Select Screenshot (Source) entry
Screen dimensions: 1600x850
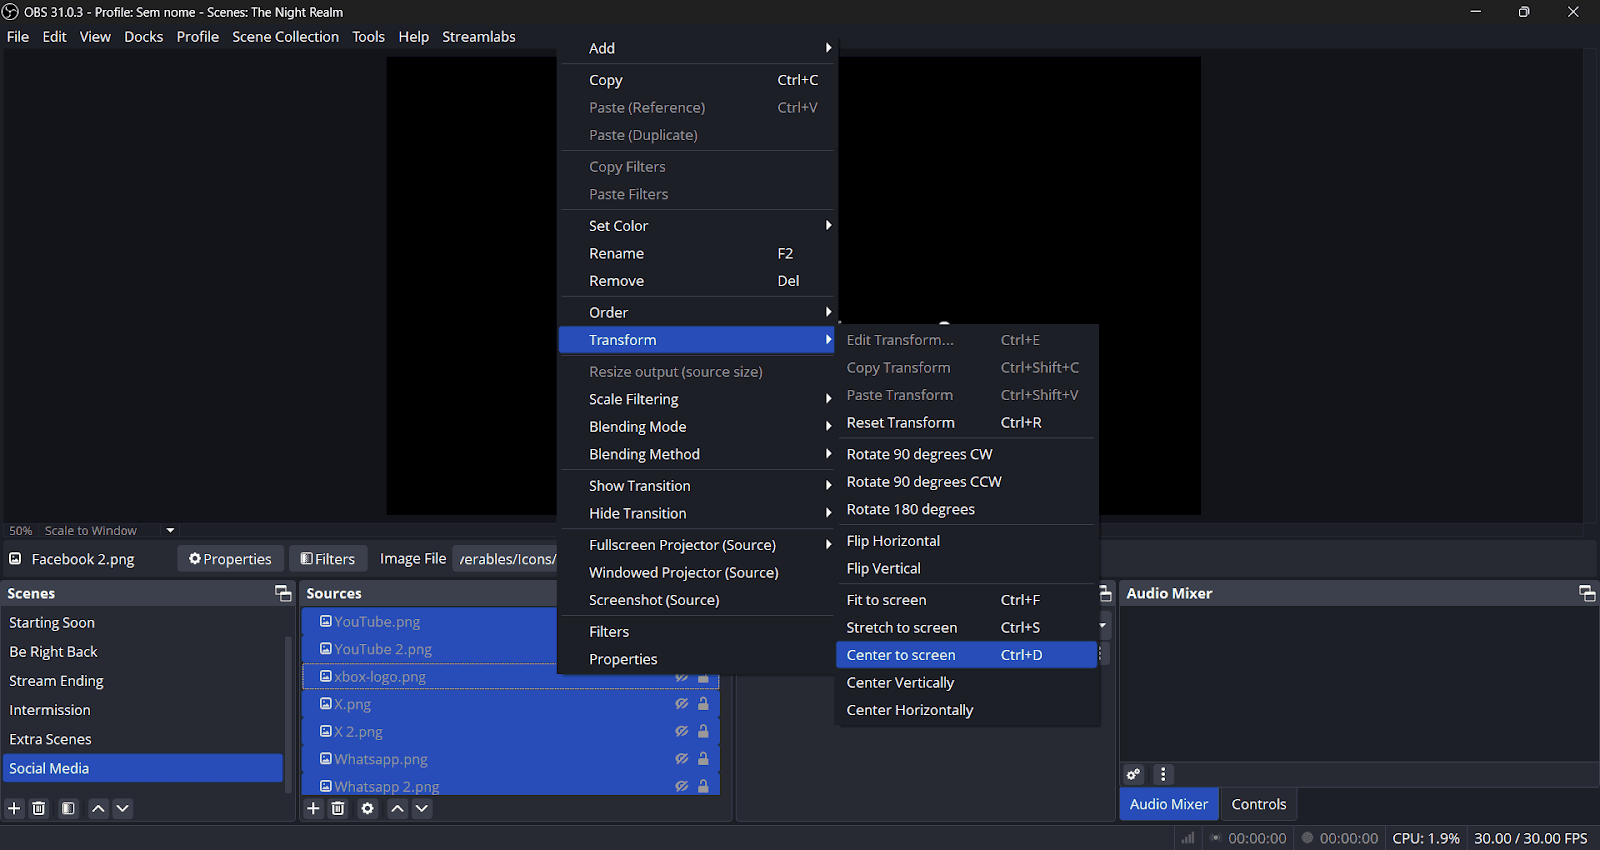point(697,600)
